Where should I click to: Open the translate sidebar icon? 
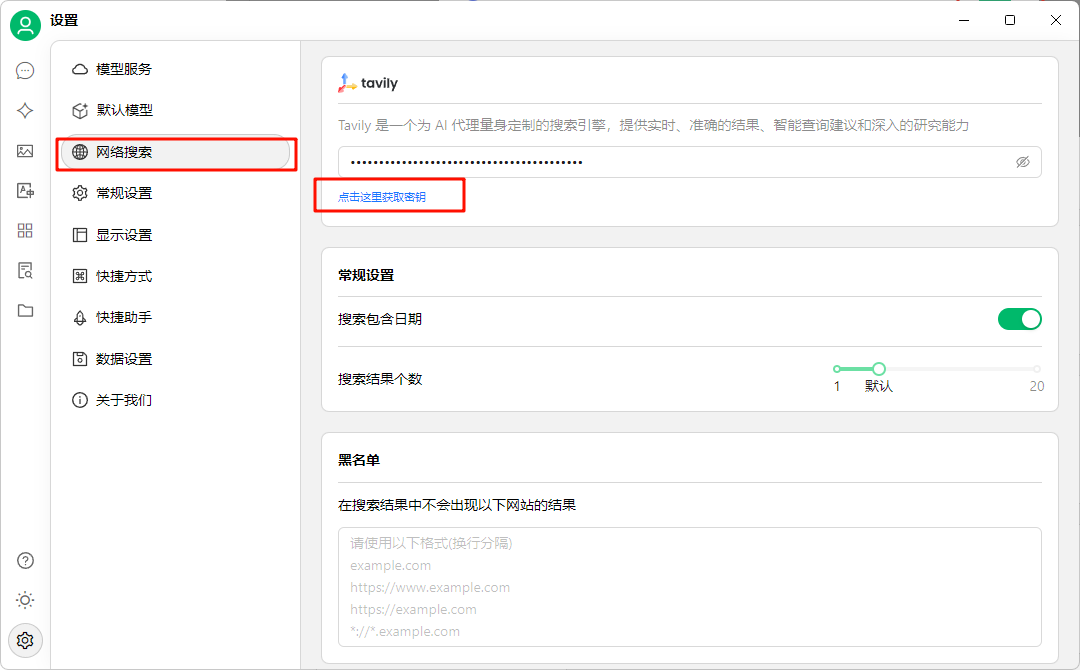[x=25, y=191]
